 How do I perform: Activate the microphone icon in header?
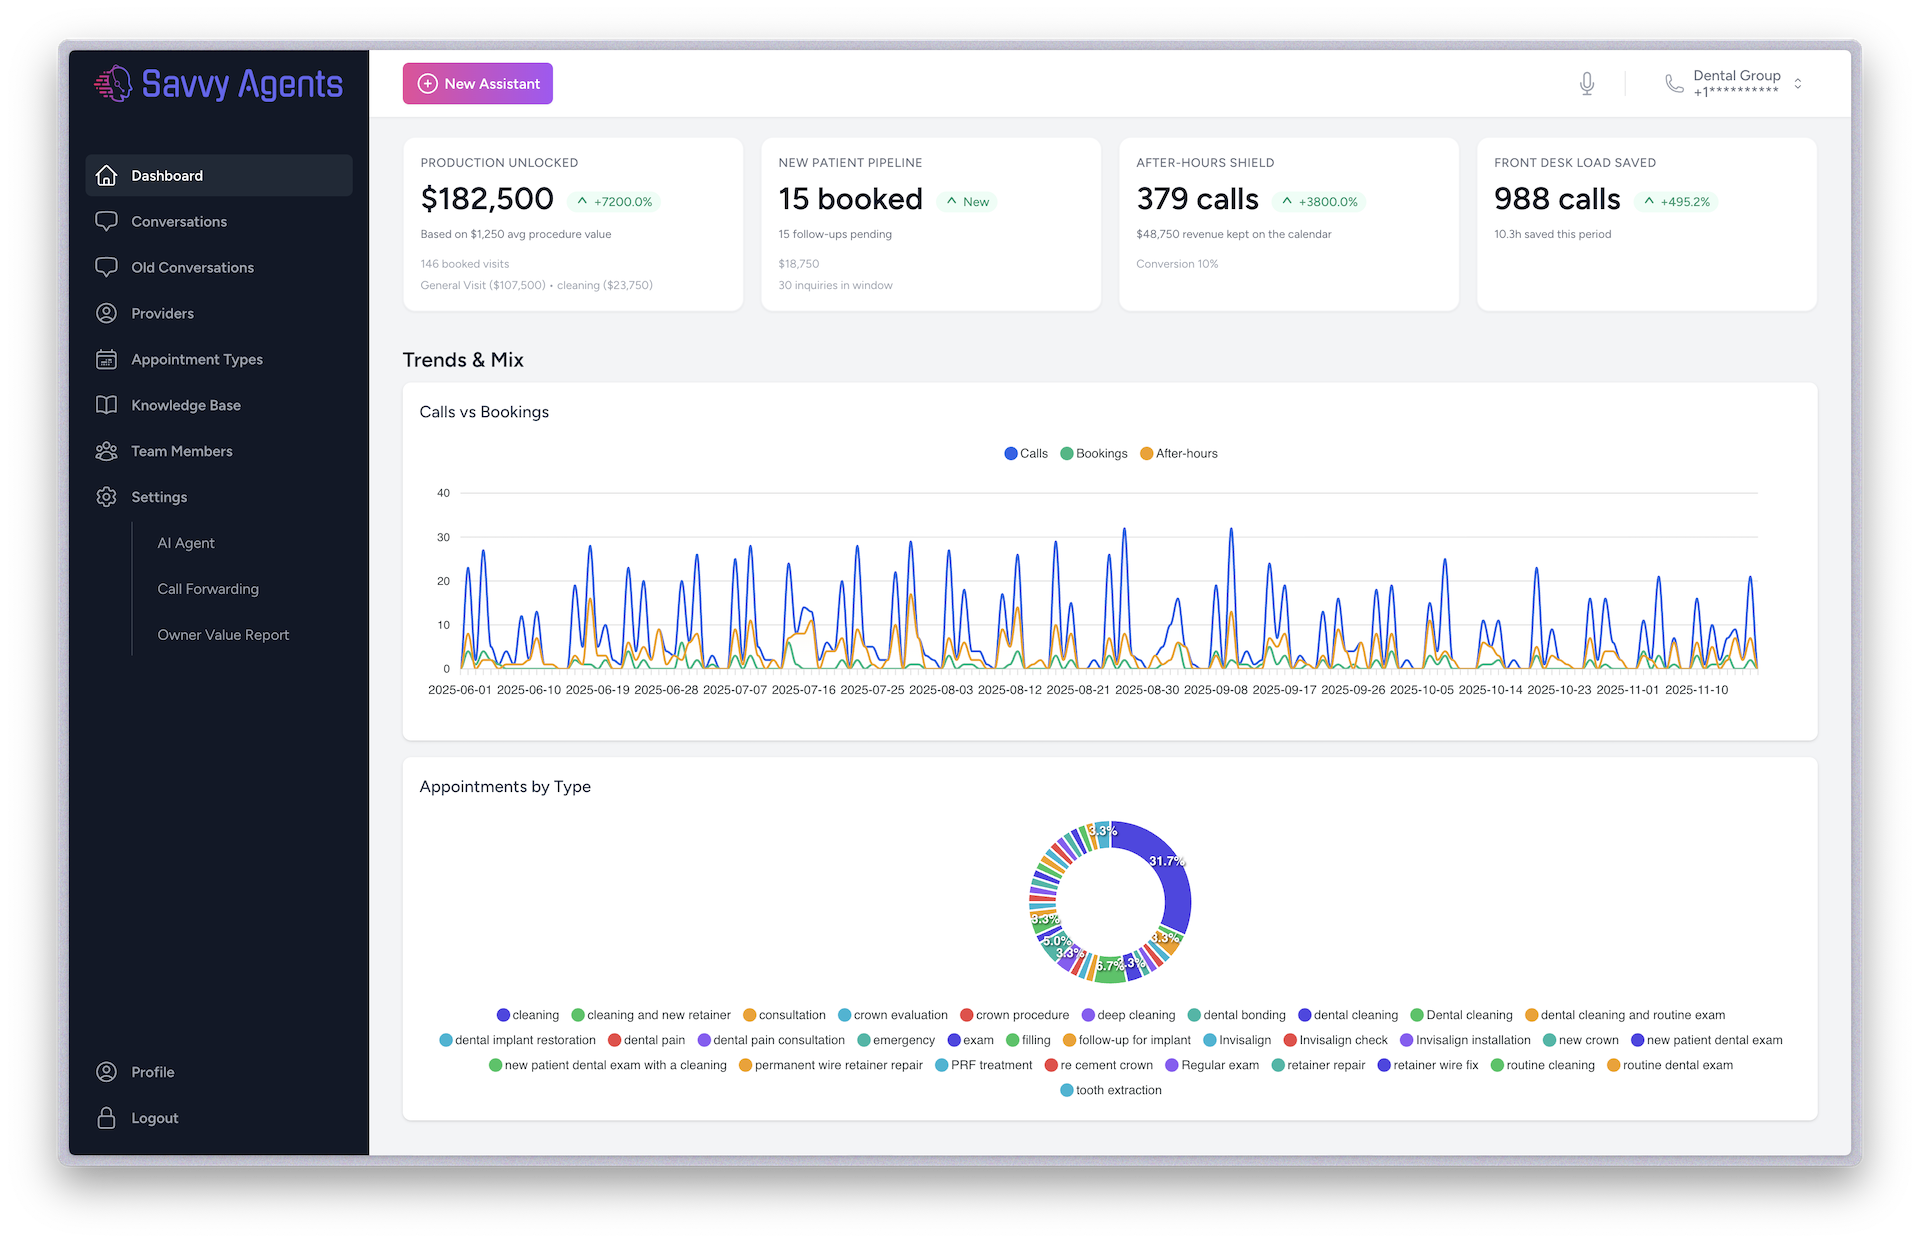[1586, 83]
